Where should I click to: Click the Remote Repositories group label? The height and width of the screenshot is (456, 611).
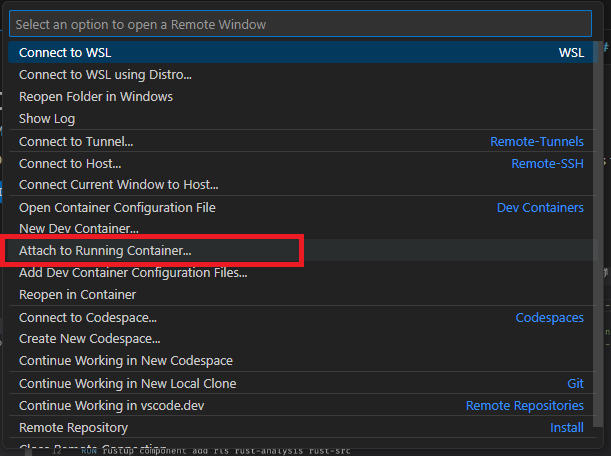point(524,405)
